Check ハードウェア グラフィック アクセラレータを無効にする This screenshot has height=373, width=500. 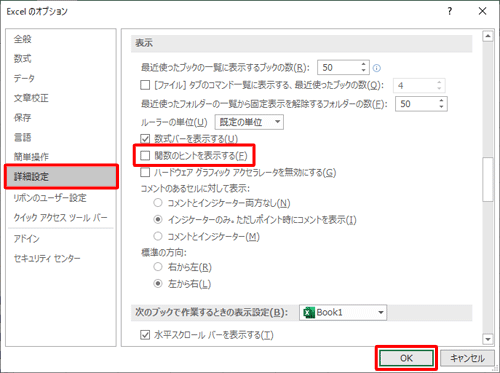pos(145,172)
